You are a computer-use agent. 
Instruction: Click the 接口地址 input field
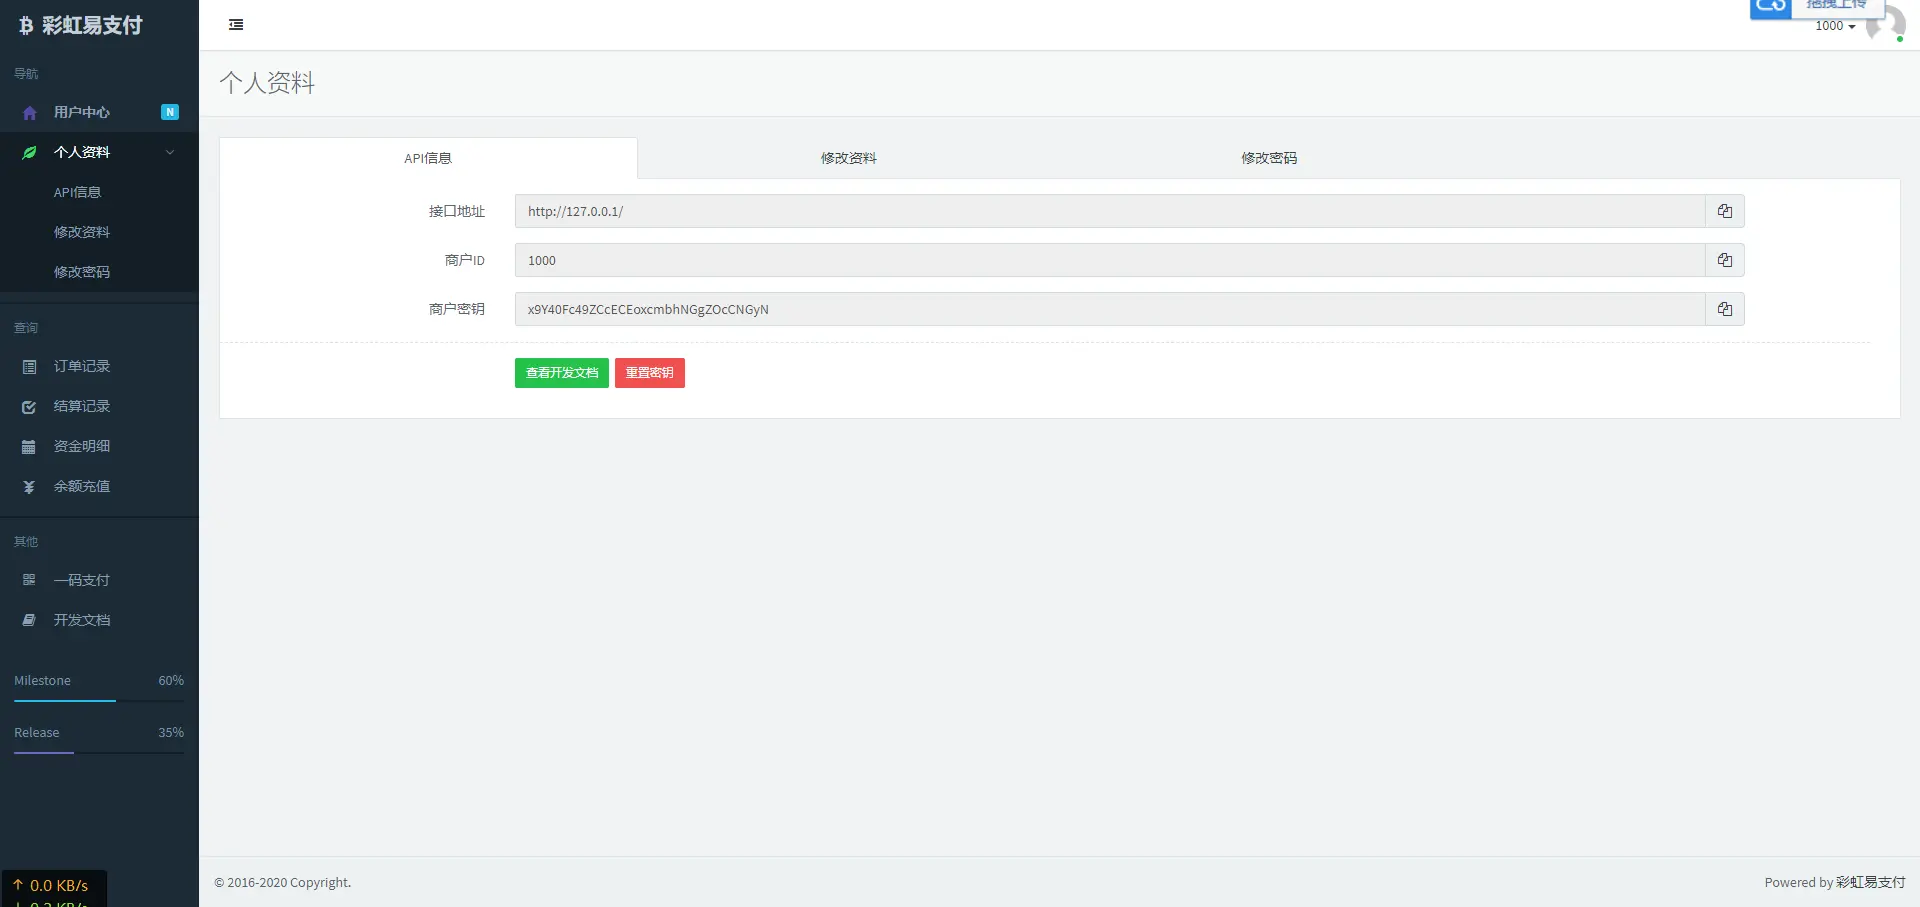click(x=1110, y=211)
